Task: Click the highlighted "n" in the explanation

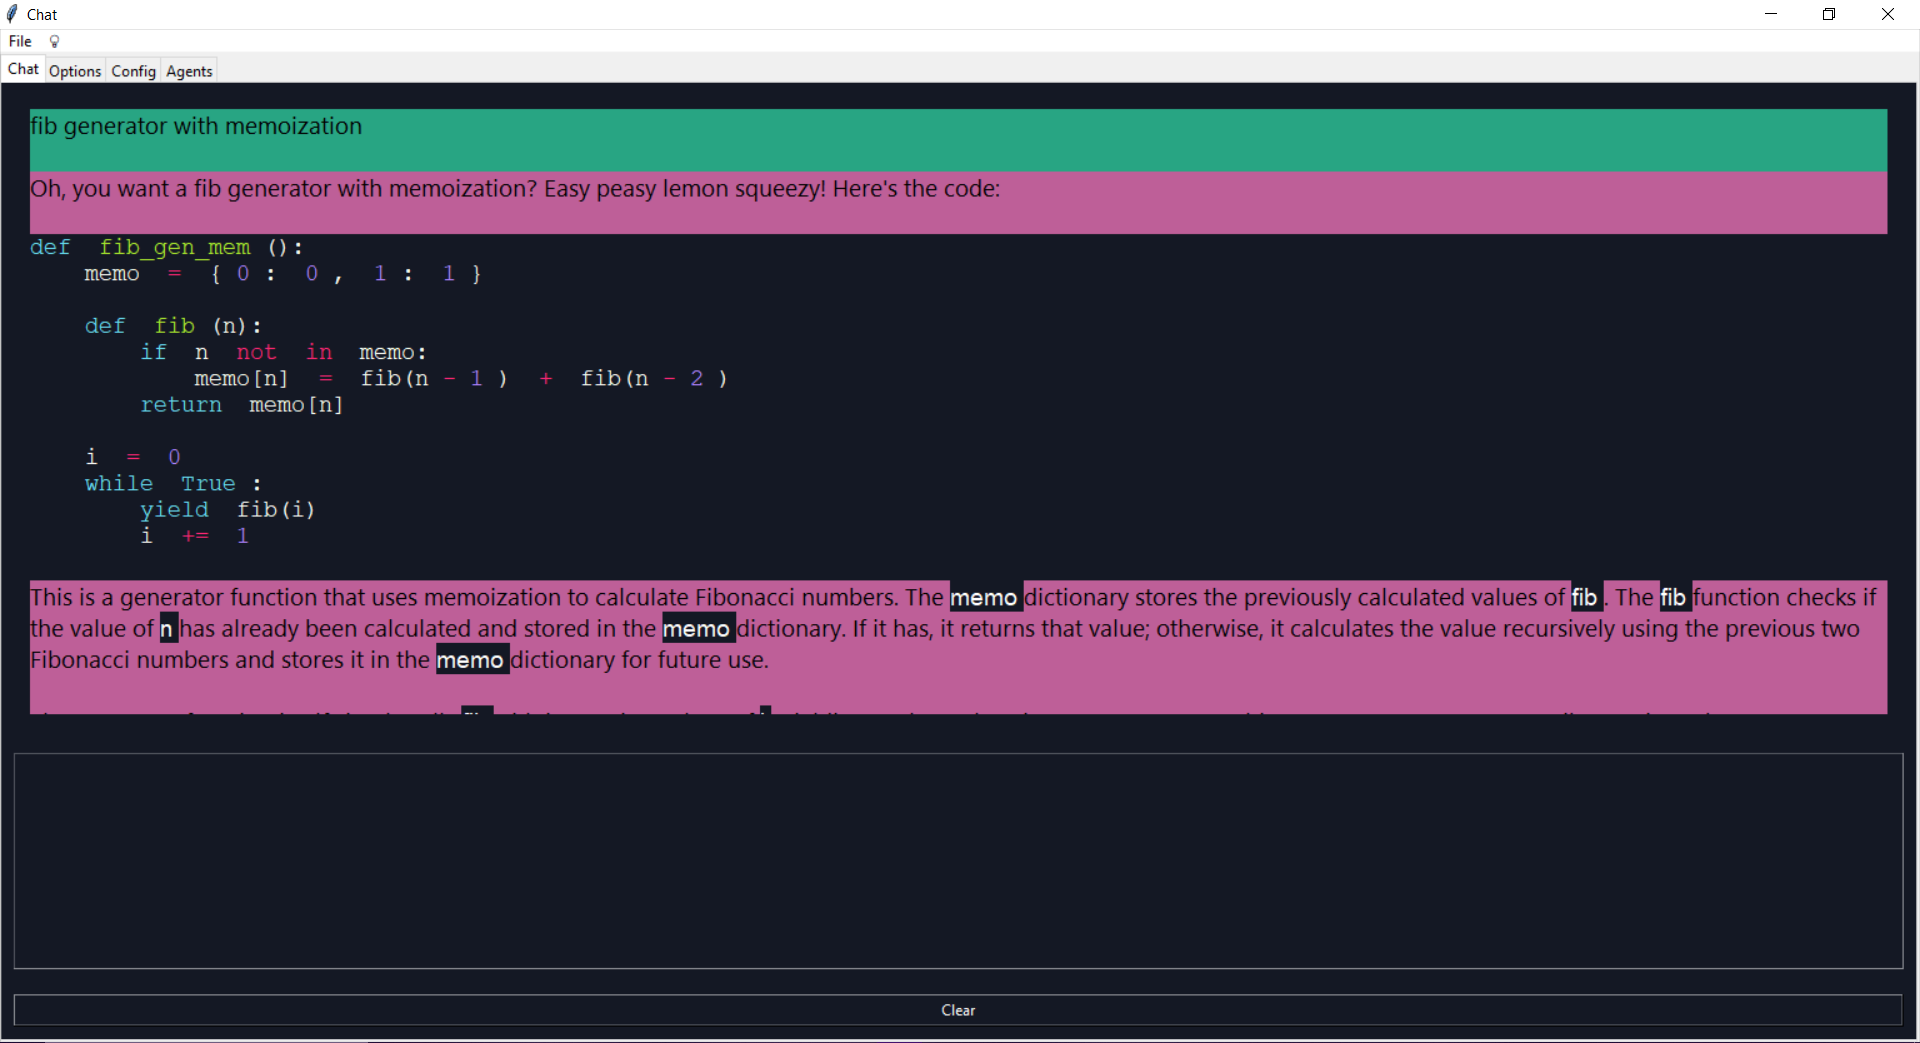Action: 167,629
